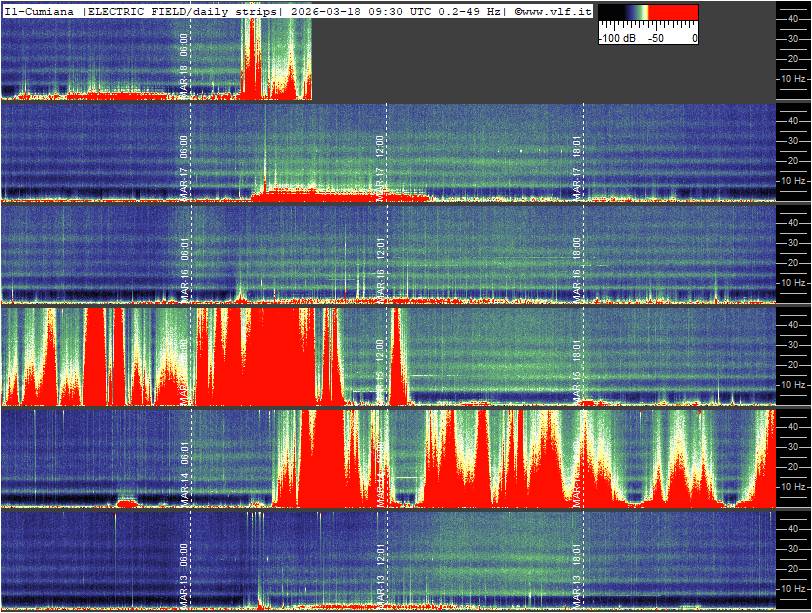Screen dimensions: 812x613
Task: Click the -50 label on the color legend
Action: [x=656, y=37]
